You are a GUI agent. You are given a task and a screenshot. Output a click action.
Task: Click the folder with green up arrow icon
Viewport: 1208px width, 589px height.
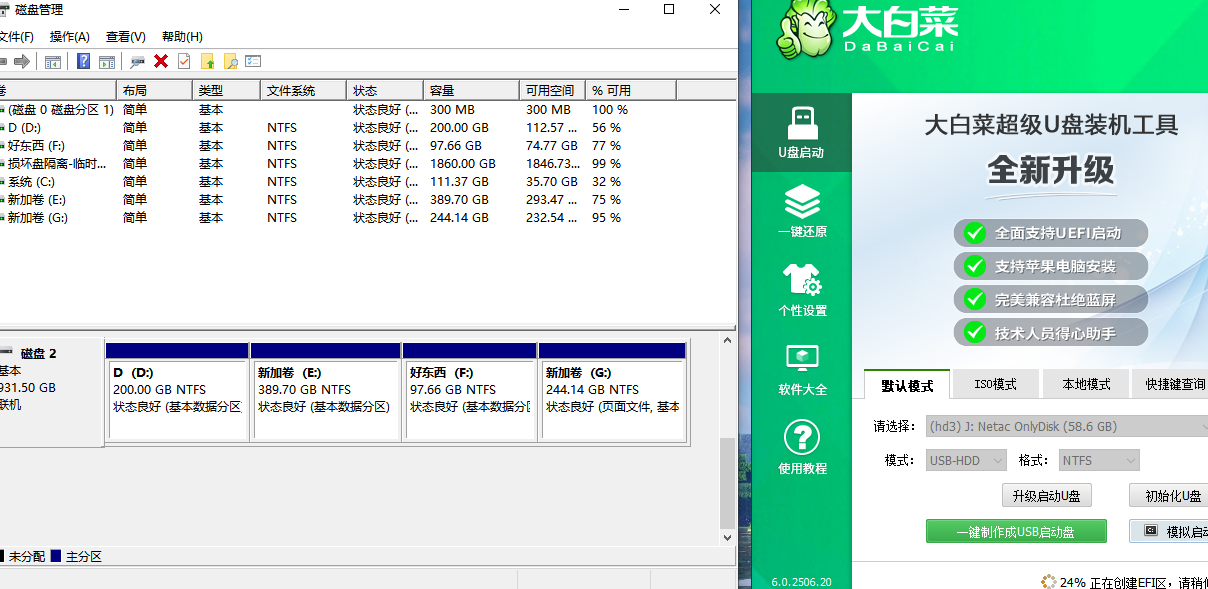pos(208,62)
